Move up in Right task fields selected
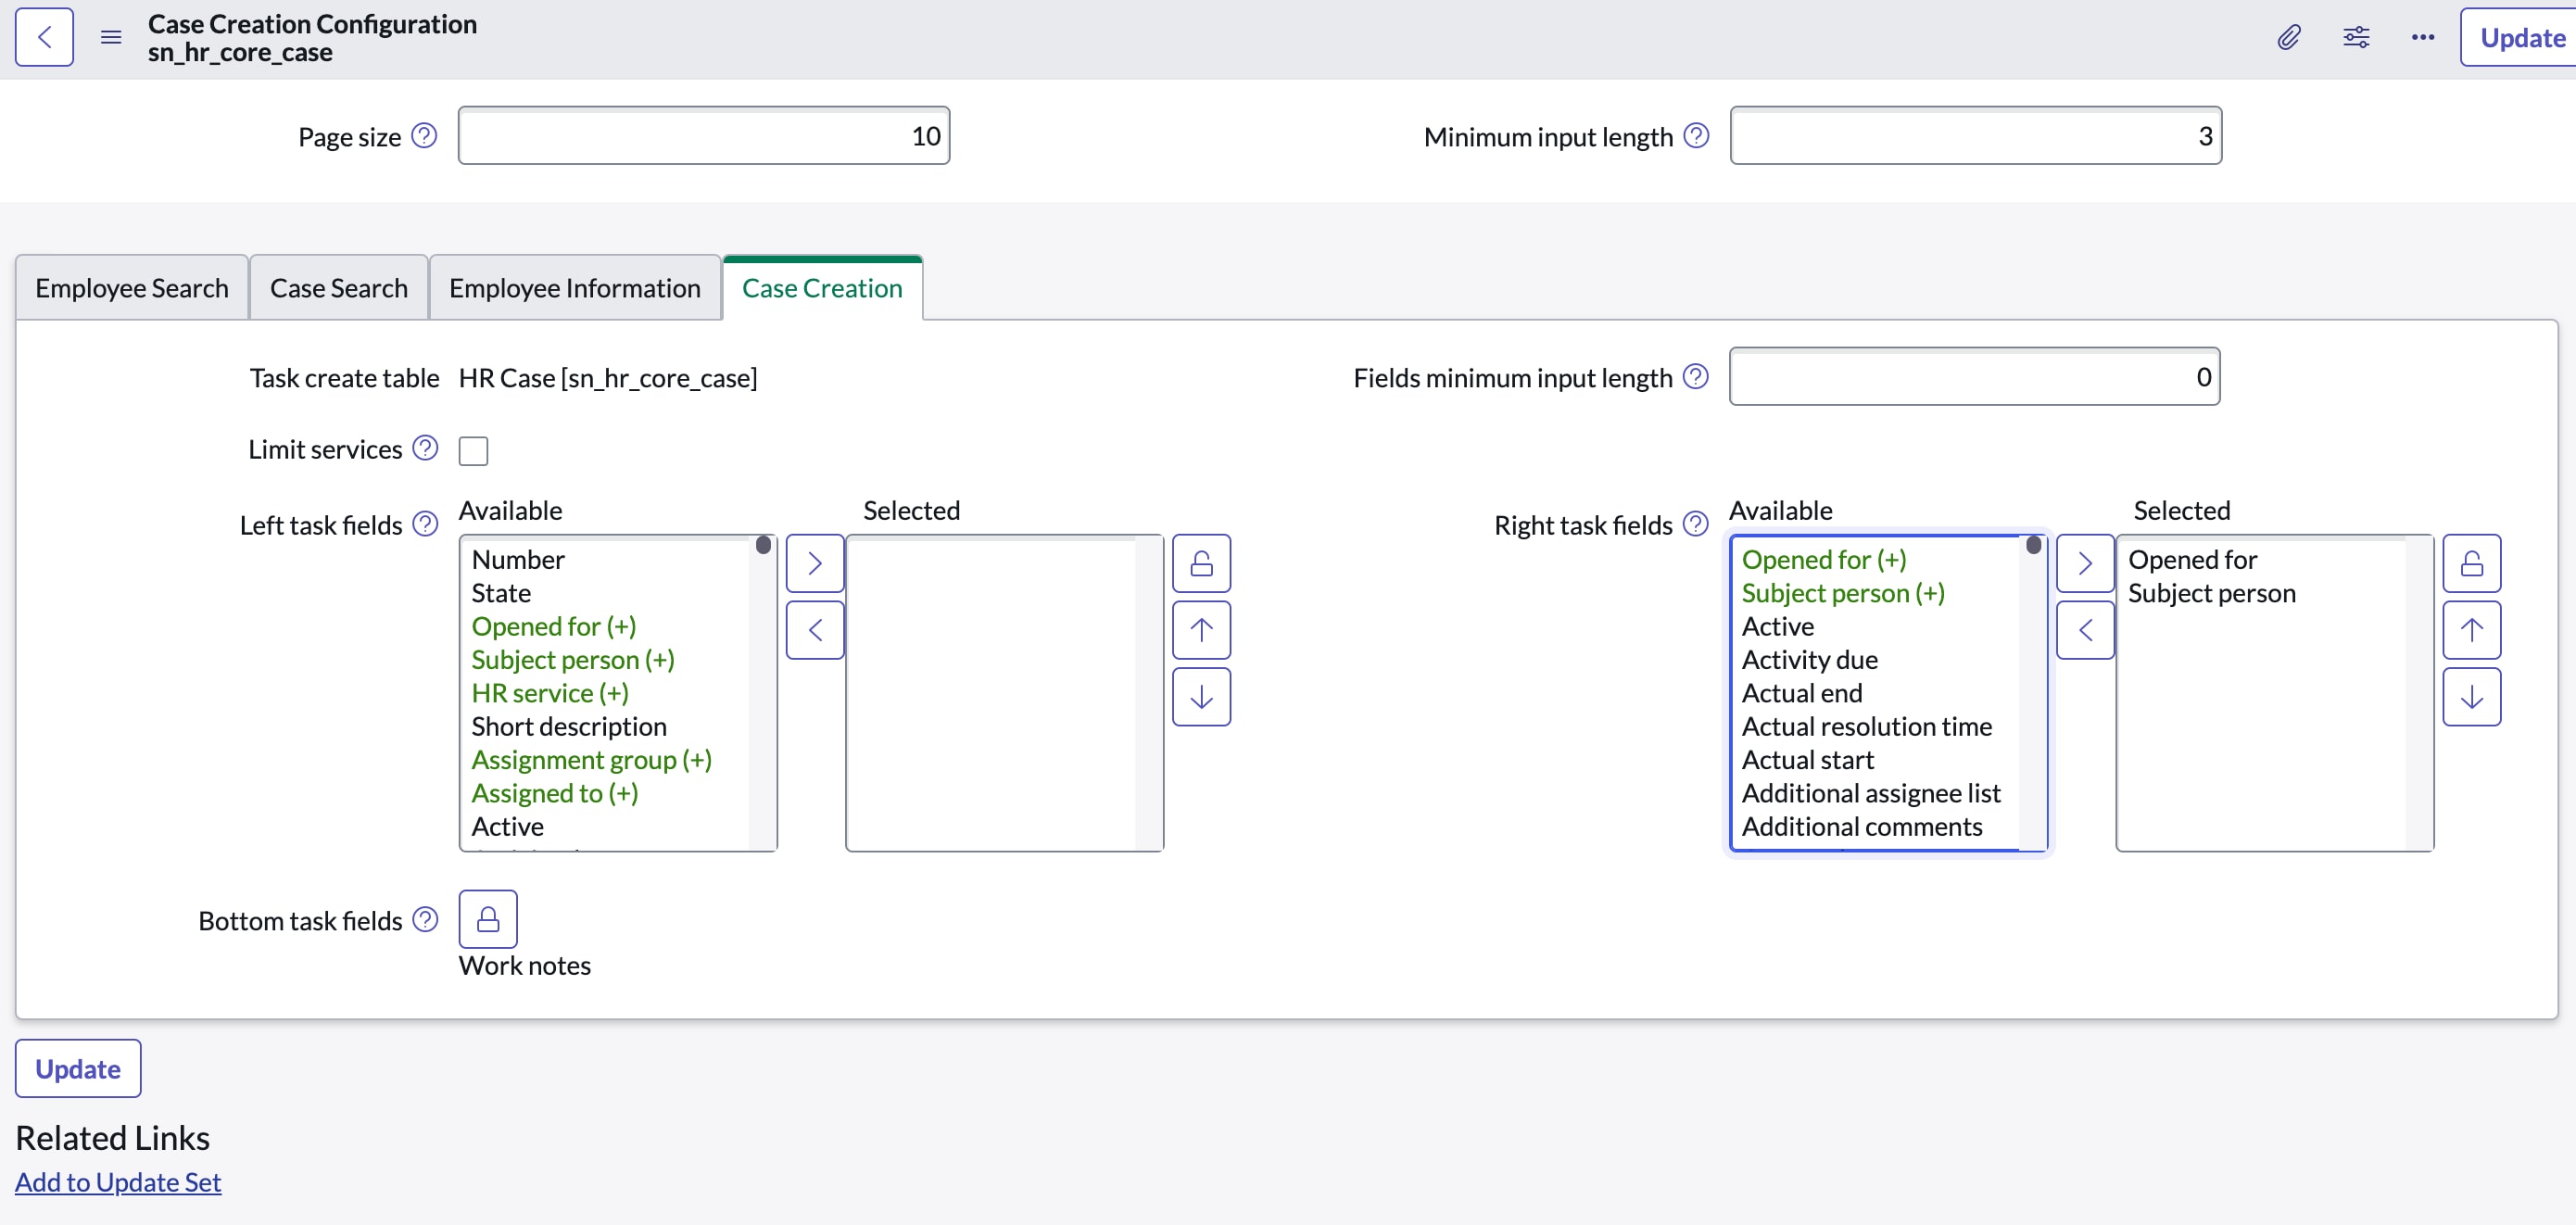This screenshot has height=1225, width=2576. point(2471,630)
